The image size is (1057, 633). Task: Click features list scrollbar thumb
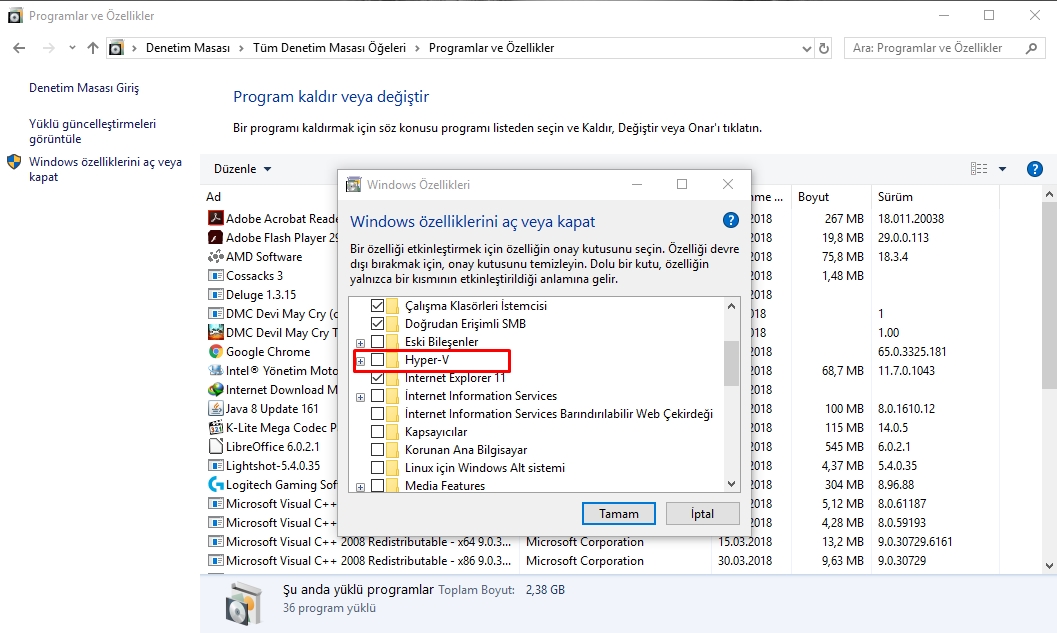pos(731,363)
